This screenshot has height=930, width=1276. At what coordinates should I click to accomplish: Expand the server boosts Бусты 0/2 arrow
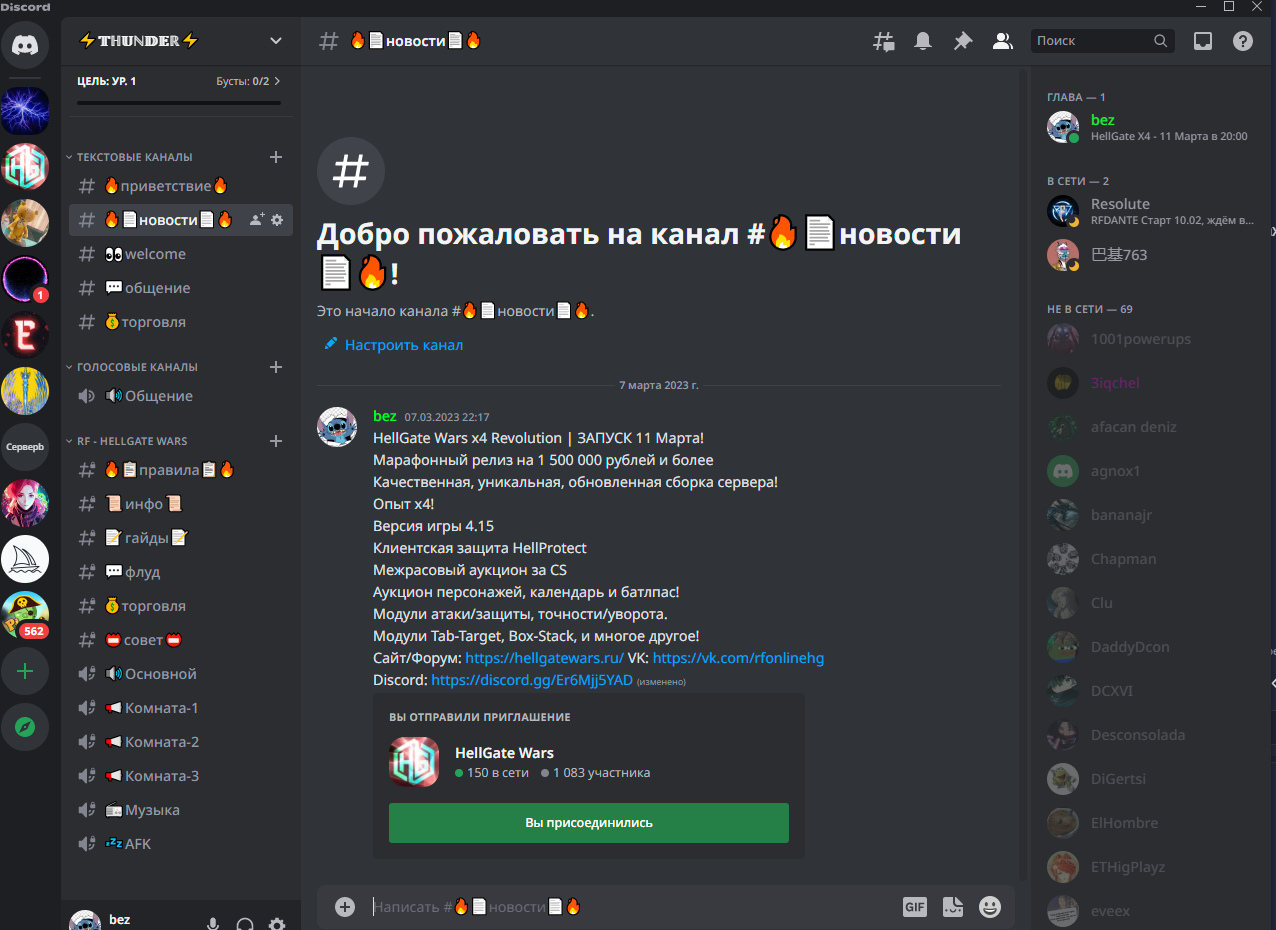[x=277, y=81]
